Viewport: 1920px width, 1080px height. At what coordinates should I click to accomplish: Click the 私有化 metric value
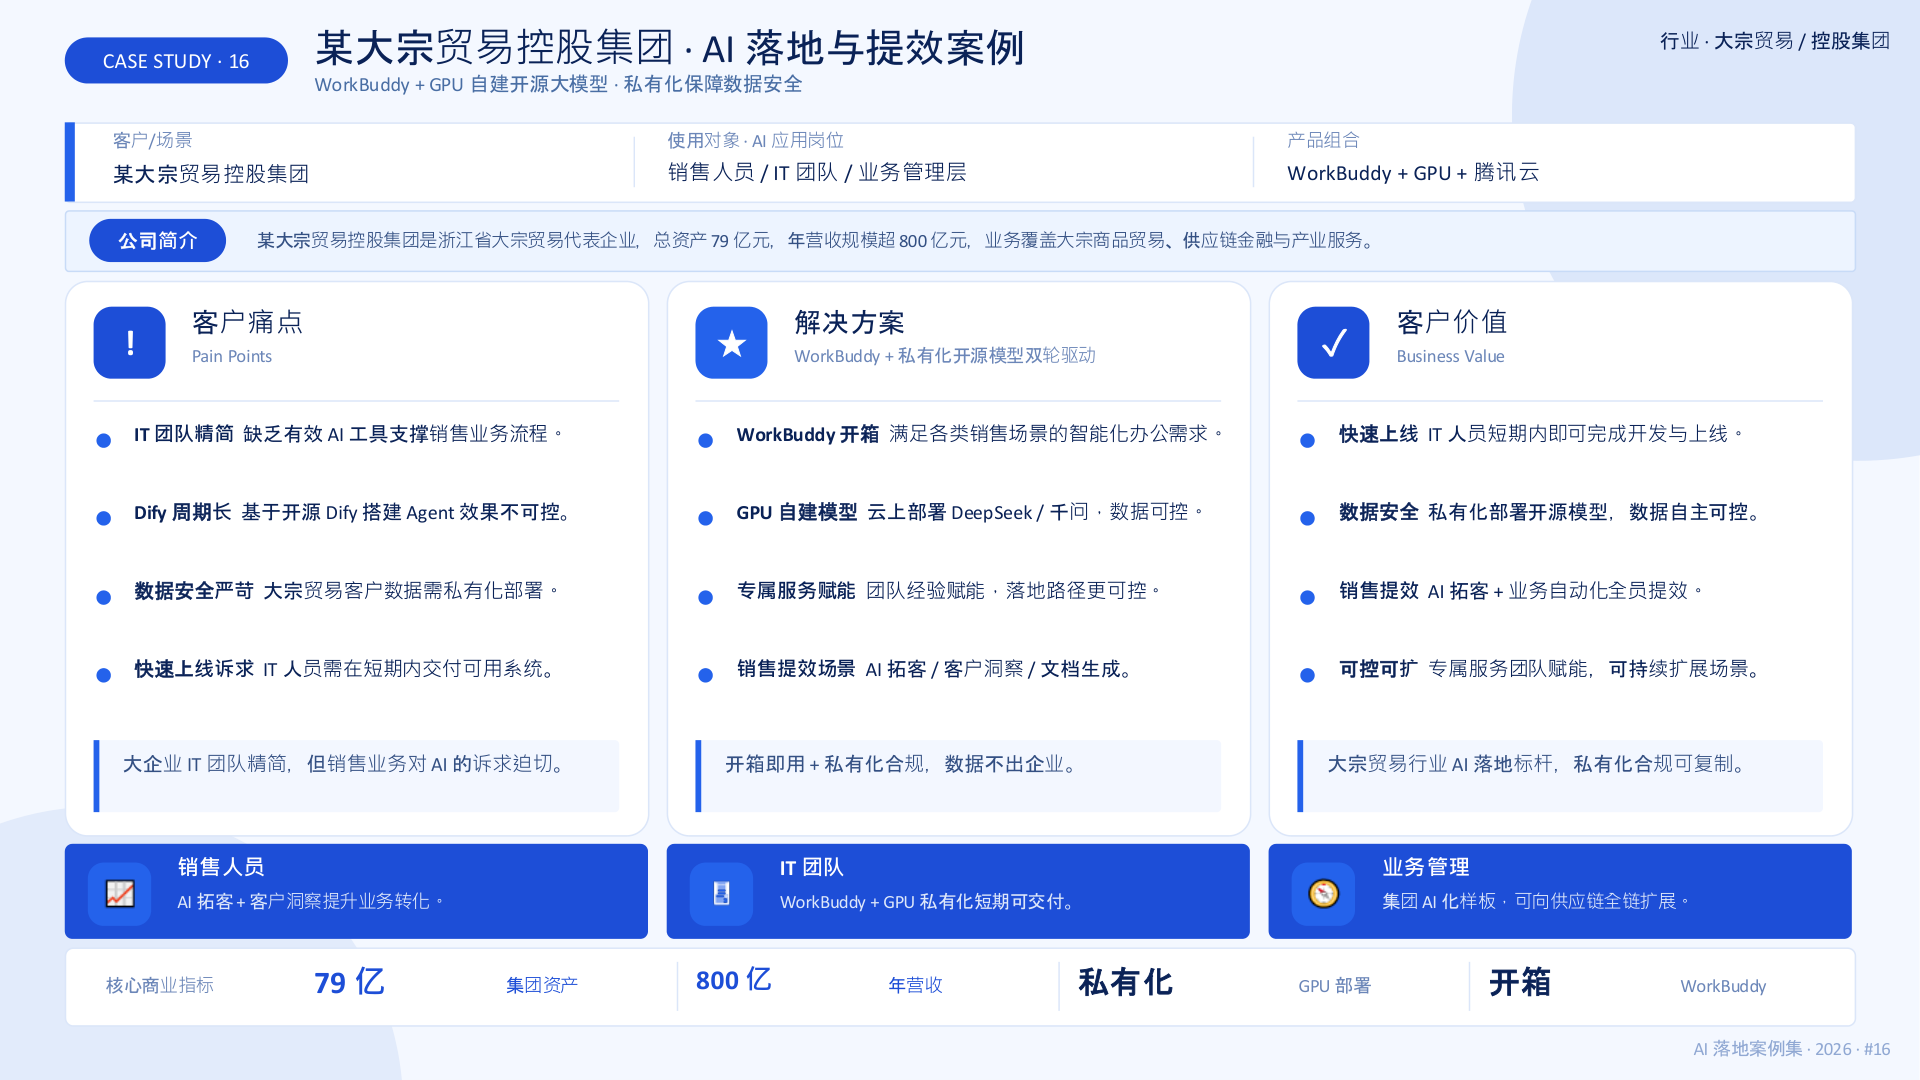pos(1125,982)
